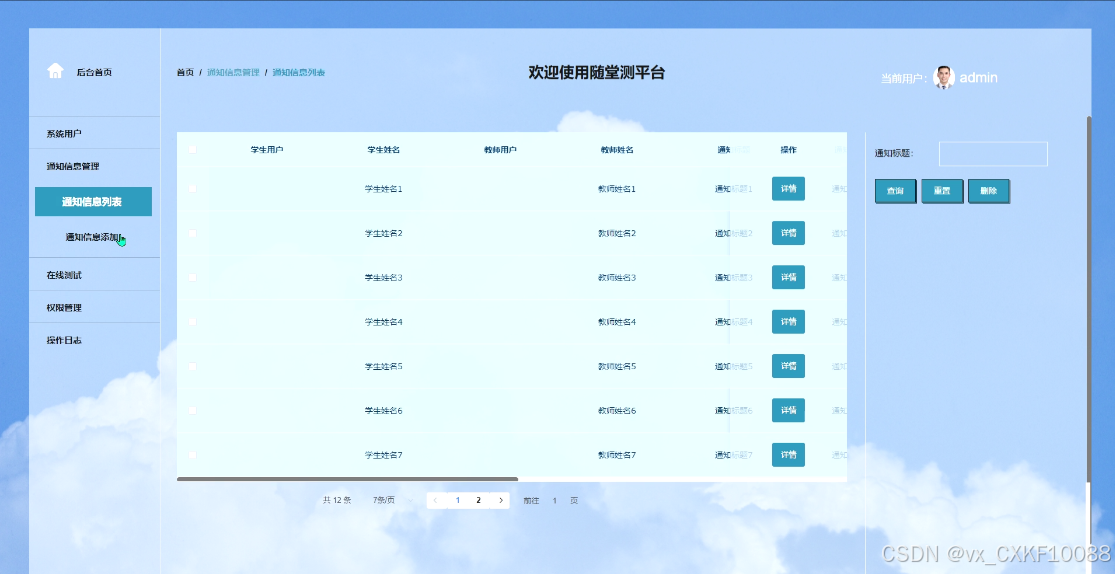Click the cell 学生姓名6 text
This screenshot has height=574, width=1115.
[383, 410]
